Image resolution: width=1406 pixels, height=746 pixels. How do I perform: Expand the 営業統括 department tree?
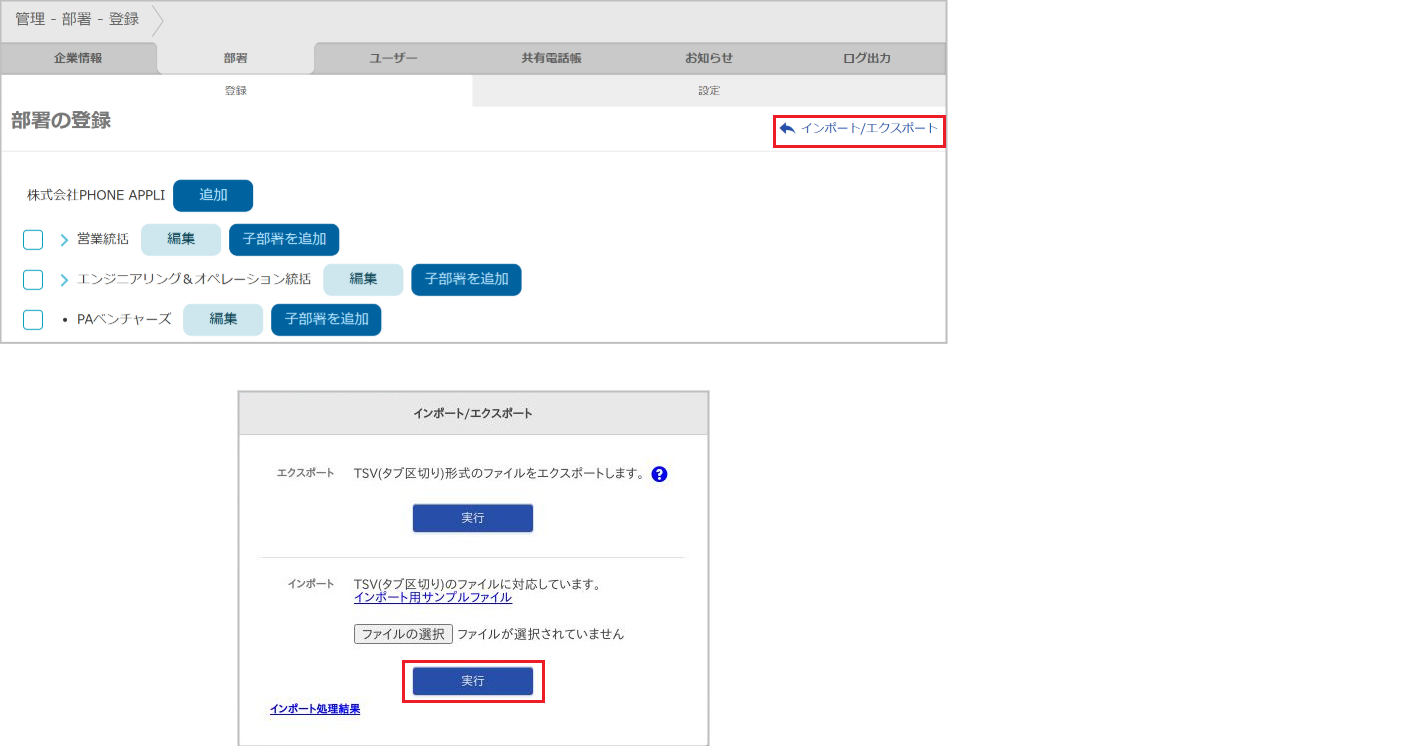(x=63, y=240)
